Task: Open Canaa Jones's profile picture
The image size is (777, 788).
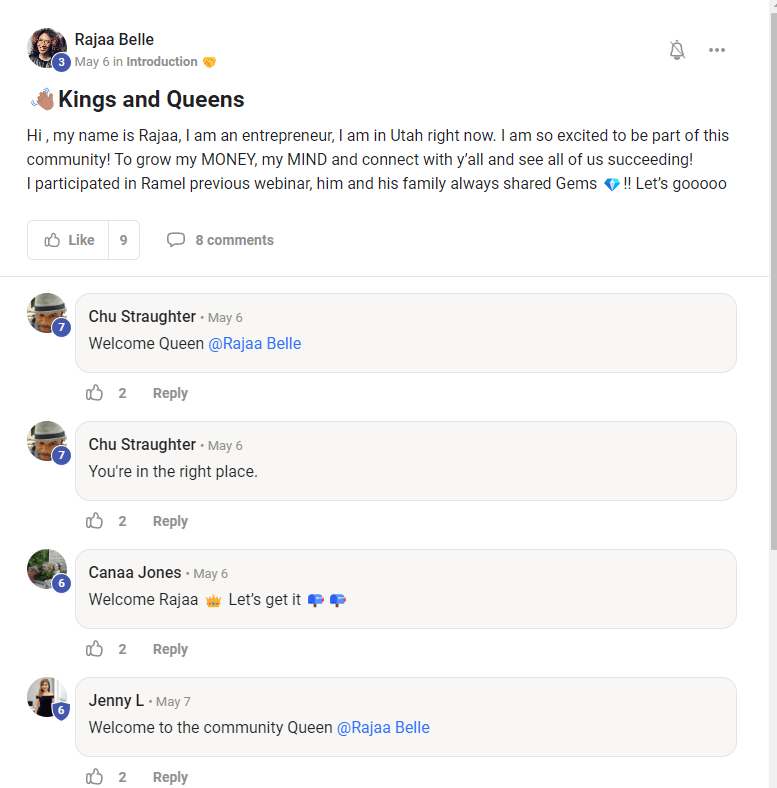Action: [x=46, y=569]
